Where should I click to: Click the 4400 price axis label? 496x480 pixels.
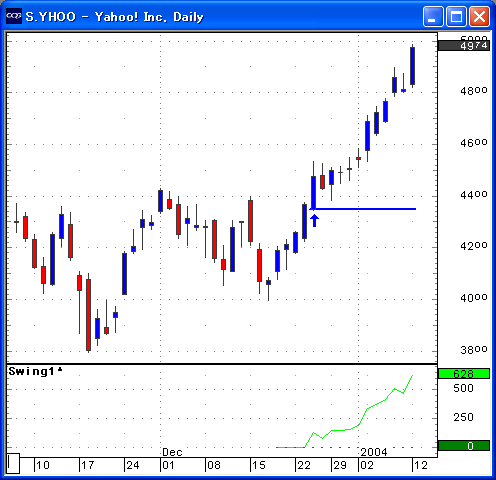pyautogui.click(x=474, y=194)
